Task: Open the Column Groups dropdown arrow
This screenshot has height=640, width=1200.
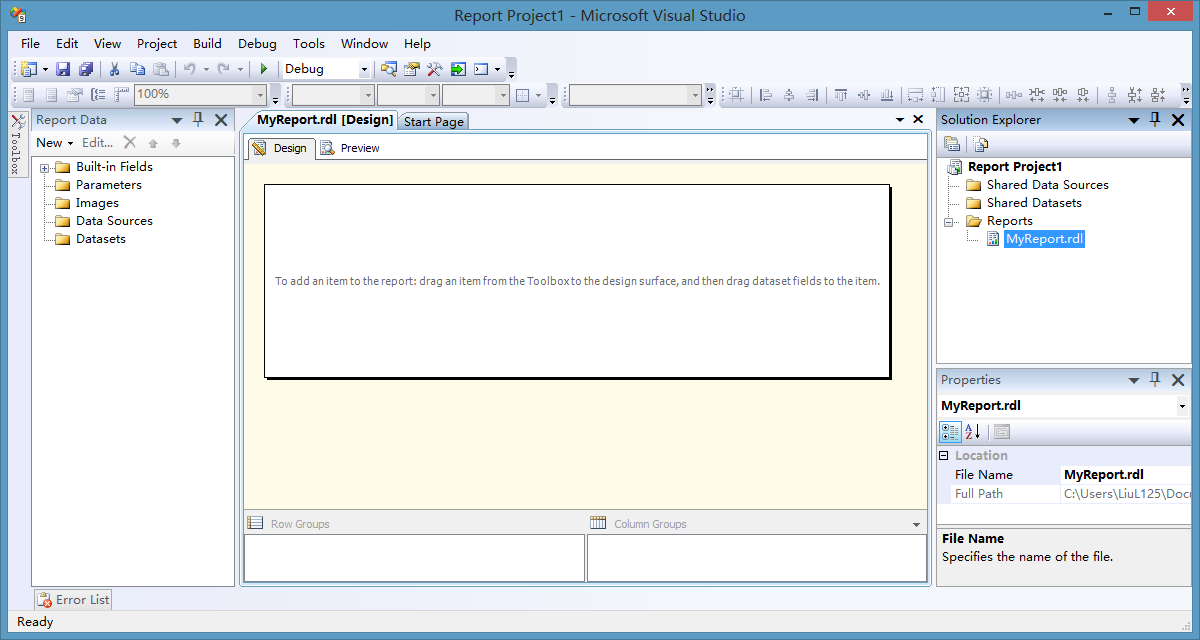Action: pyautogui.click(x=917, y=524)
